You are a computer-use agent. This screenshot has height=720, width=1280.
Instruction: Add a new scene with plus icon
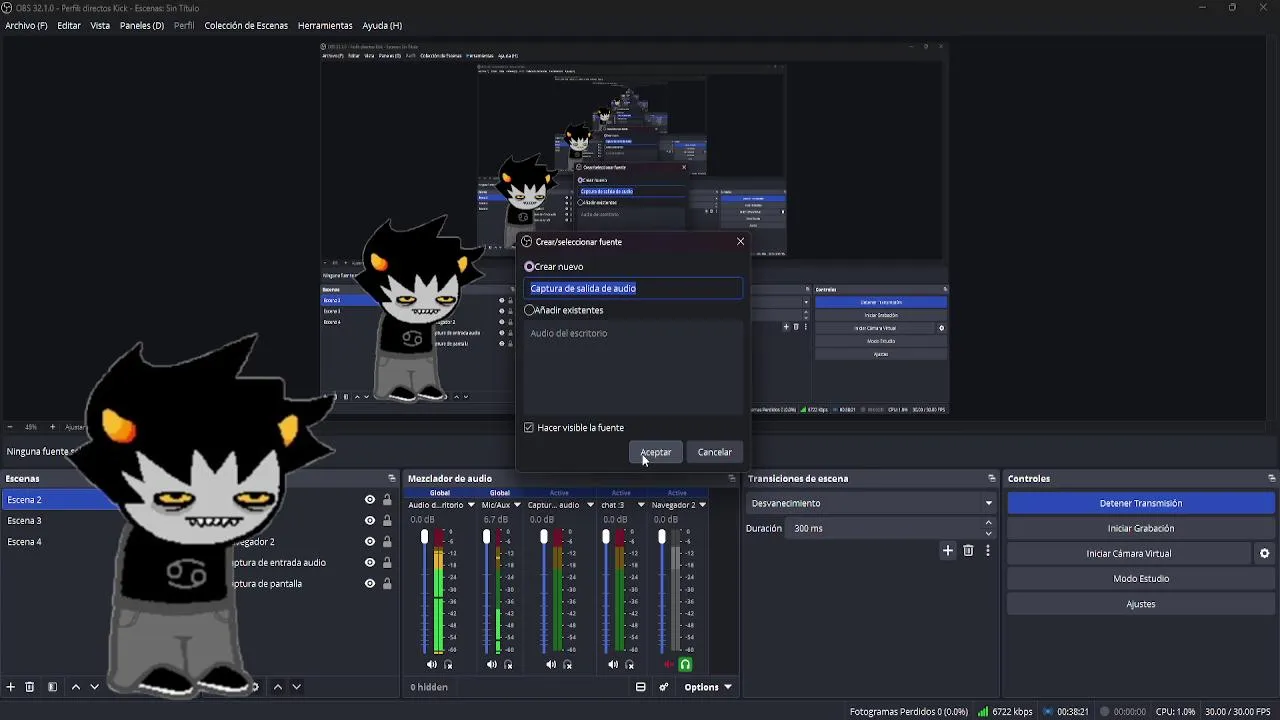pyautogui.click(x=11, y=687)
